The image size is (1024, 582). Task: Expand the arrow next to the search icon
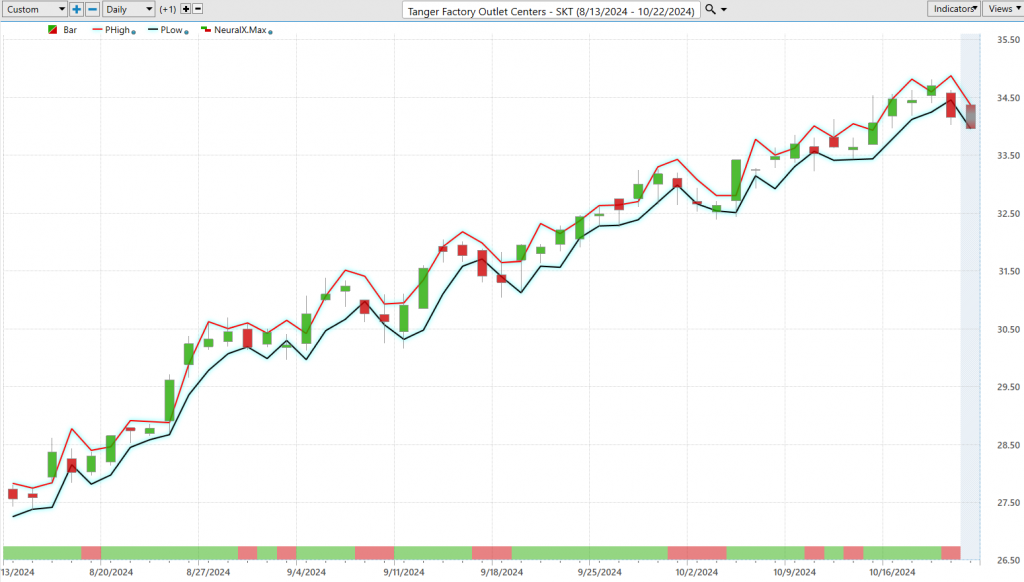click(x=724, y=10)
